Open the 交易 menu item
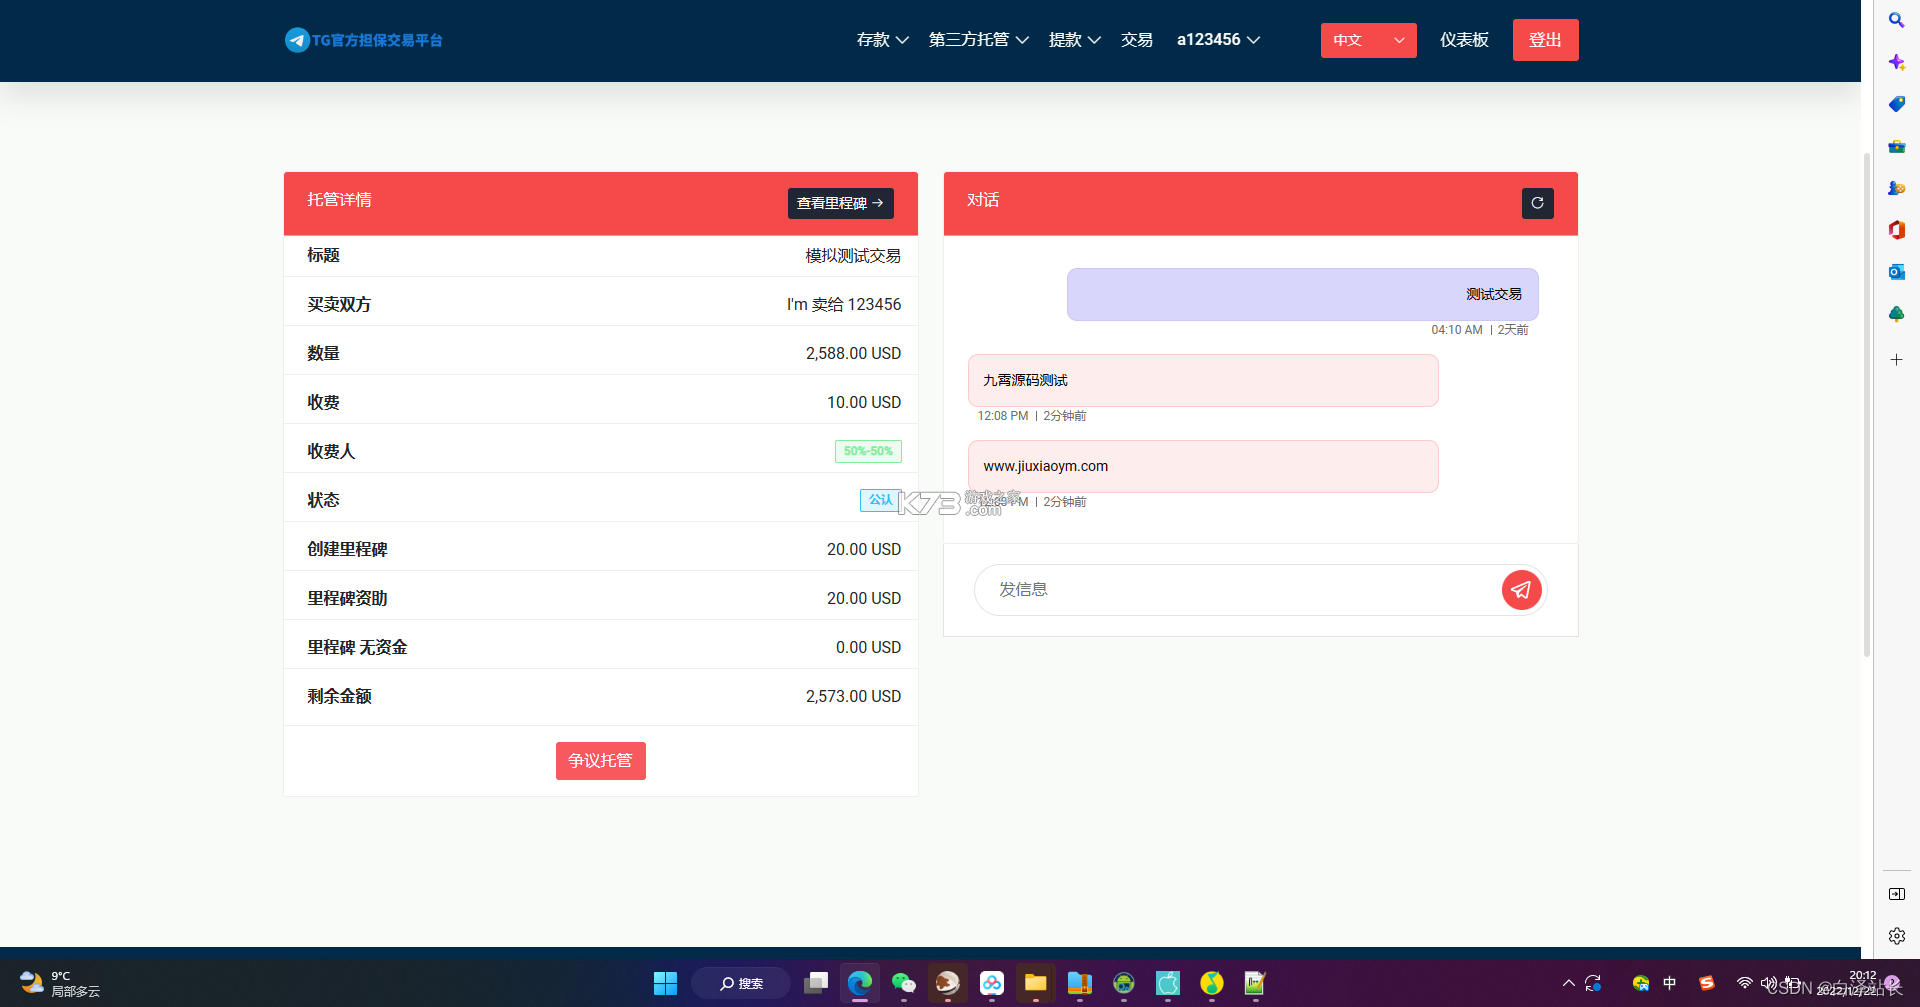Viewport: 1920px width, 1007px height. tap(1137, 40)
